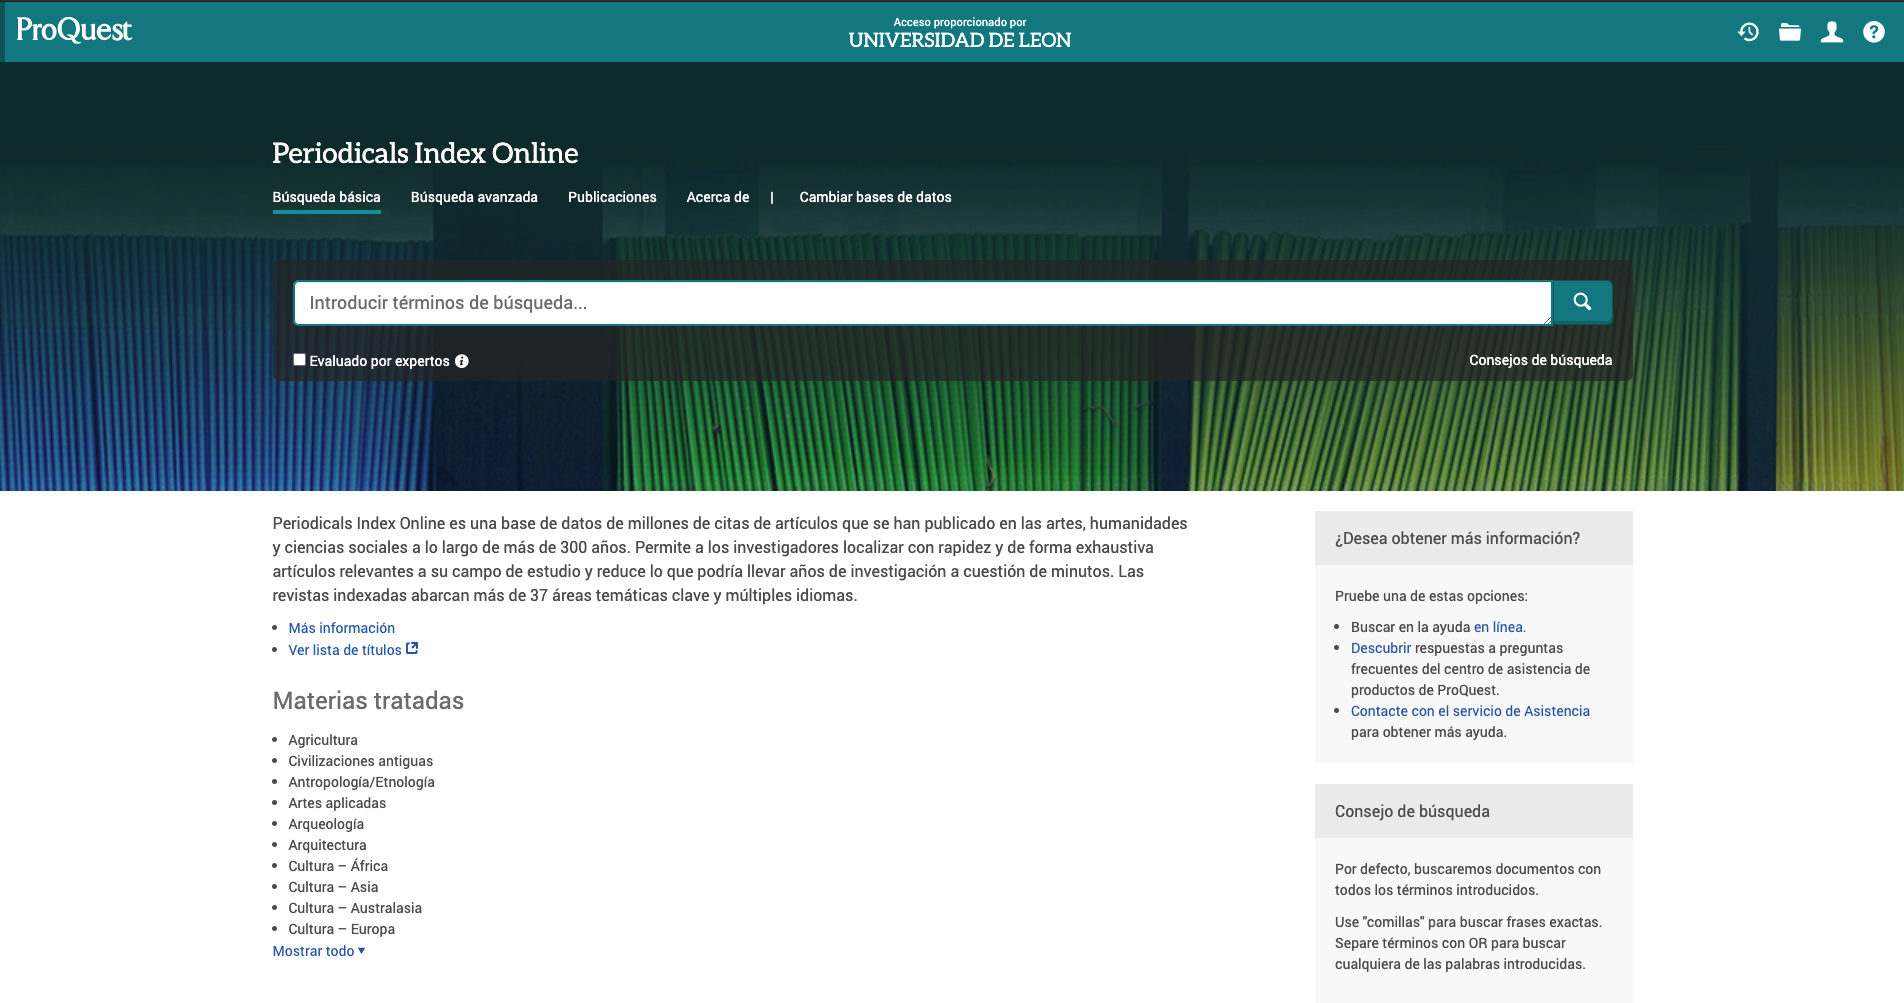Click the Civilizaciones antiguas entry
The height and width of the screenshot is (1003, 1904).
[x=361, y=761]
